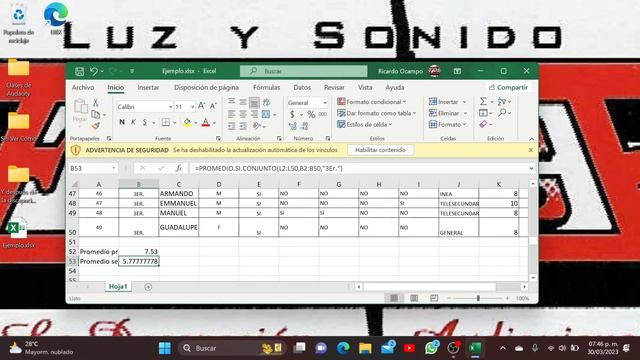
Task: Open Quick Access Toolbar customize arrow
Action: coord(132,71)
